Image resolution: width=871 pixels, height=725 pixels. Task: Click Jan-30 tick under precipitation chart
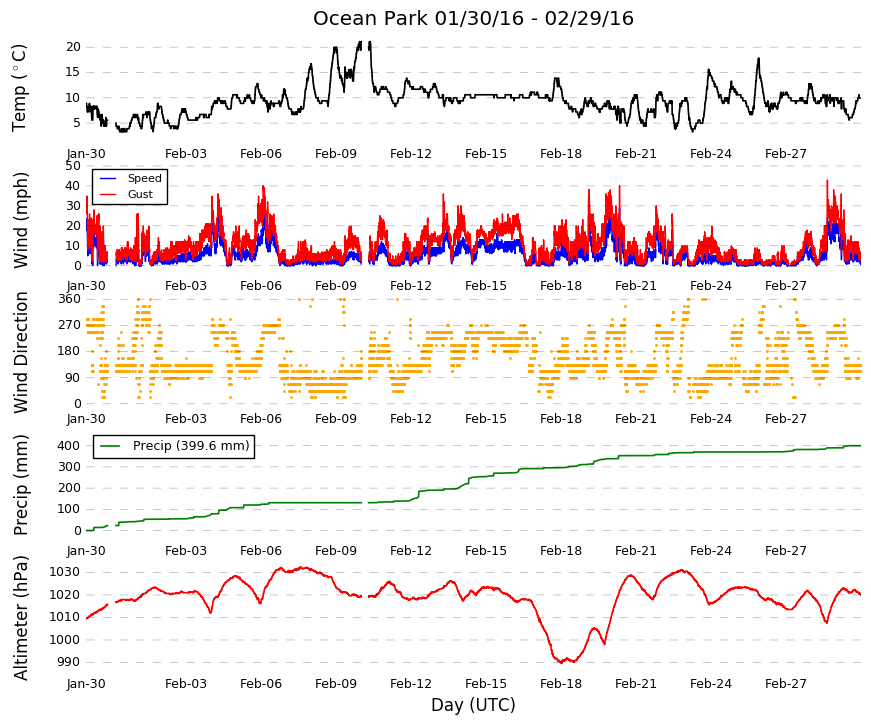pyautogui.click(x=86, y=551)
